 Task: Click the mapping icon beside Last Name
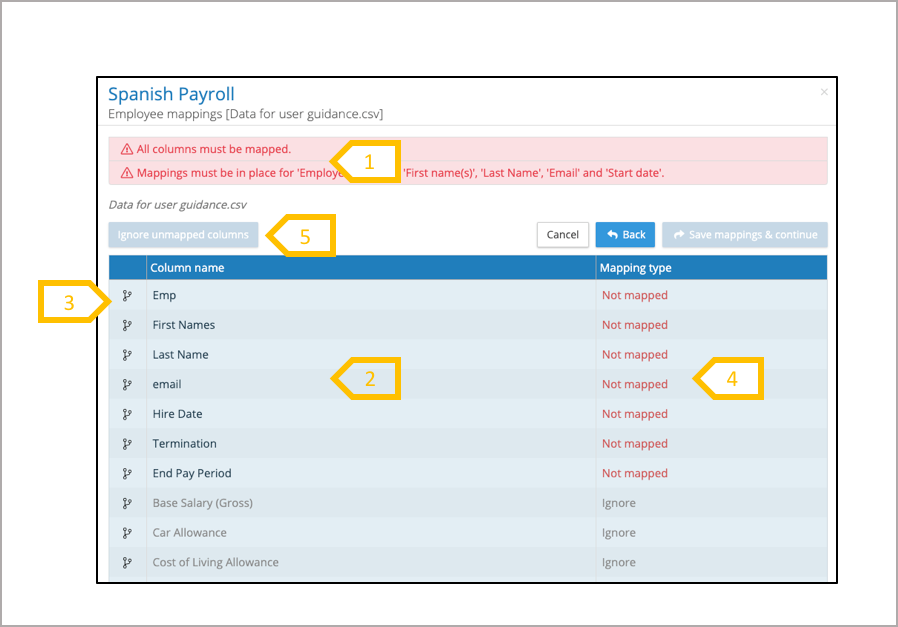(x=127, y=355)
